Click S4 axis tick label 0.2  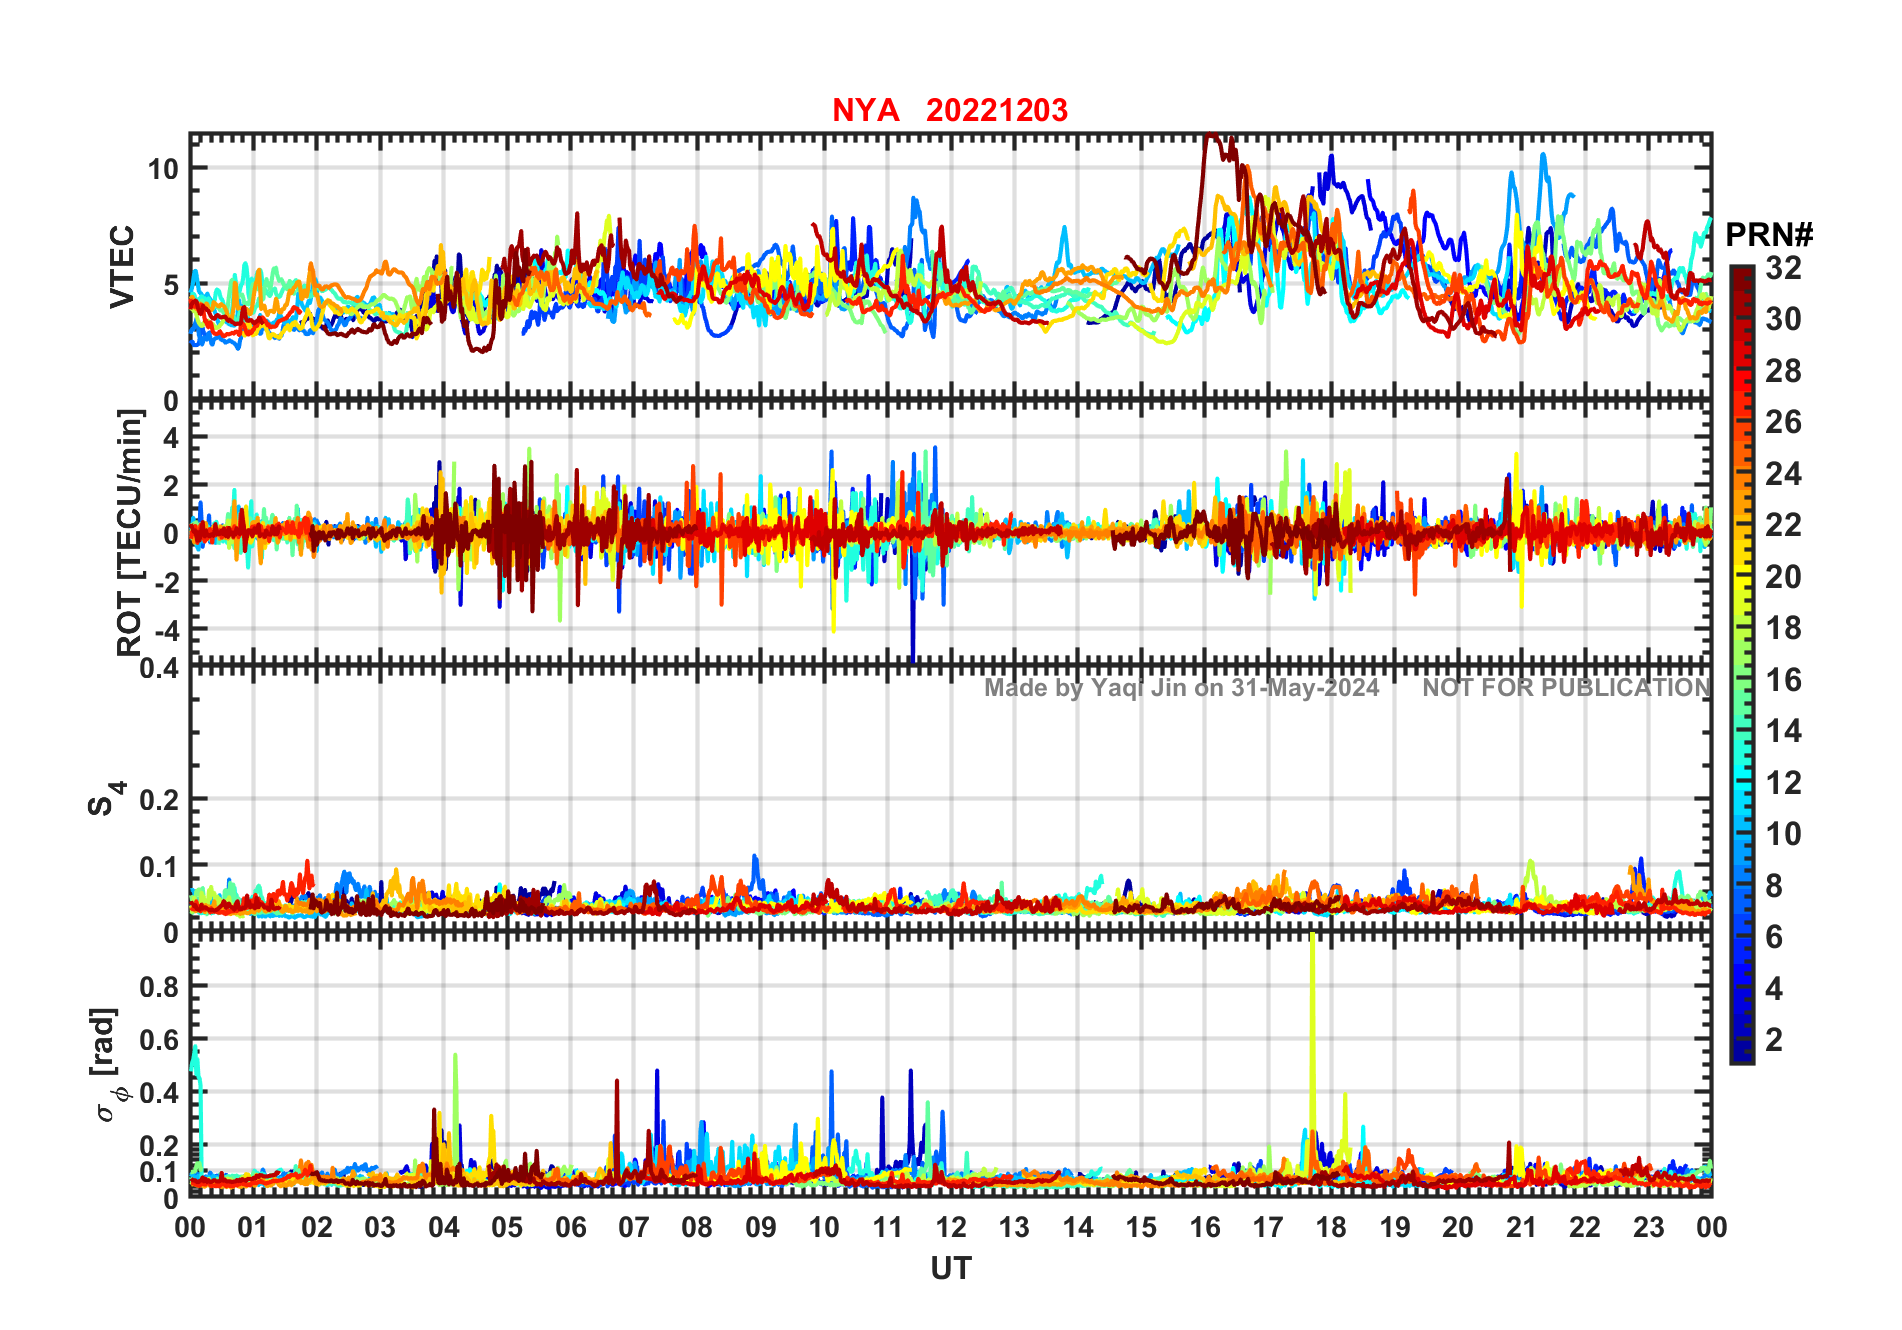(x=159, y=800)
